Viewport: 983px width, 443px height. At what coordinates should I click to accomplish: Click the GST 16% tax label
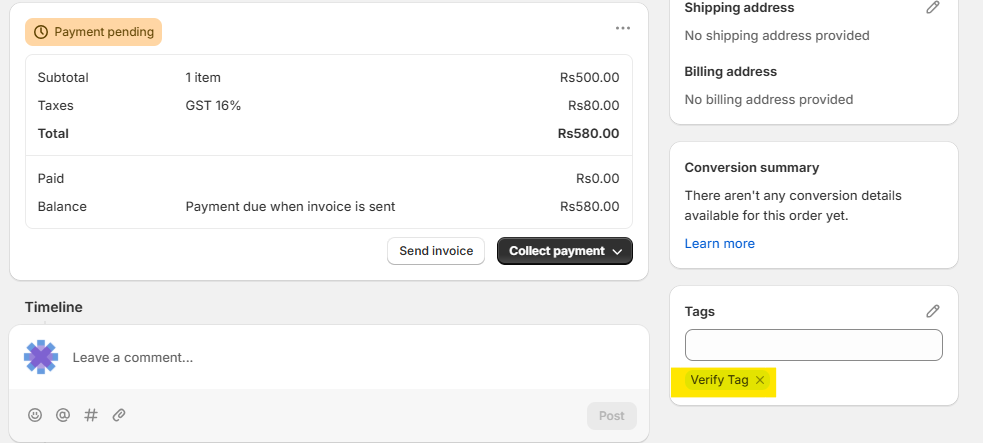[213, 105]
